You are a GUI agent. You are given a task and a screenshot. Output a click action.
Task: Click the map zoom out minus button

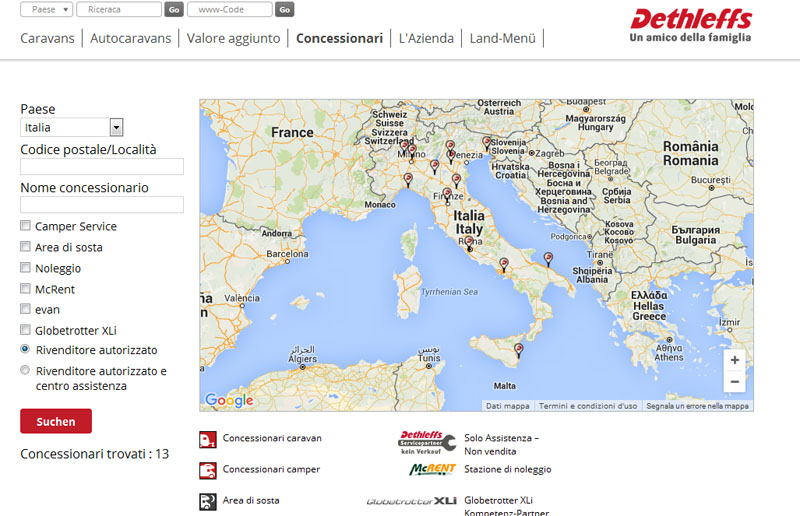coord(735,382)
